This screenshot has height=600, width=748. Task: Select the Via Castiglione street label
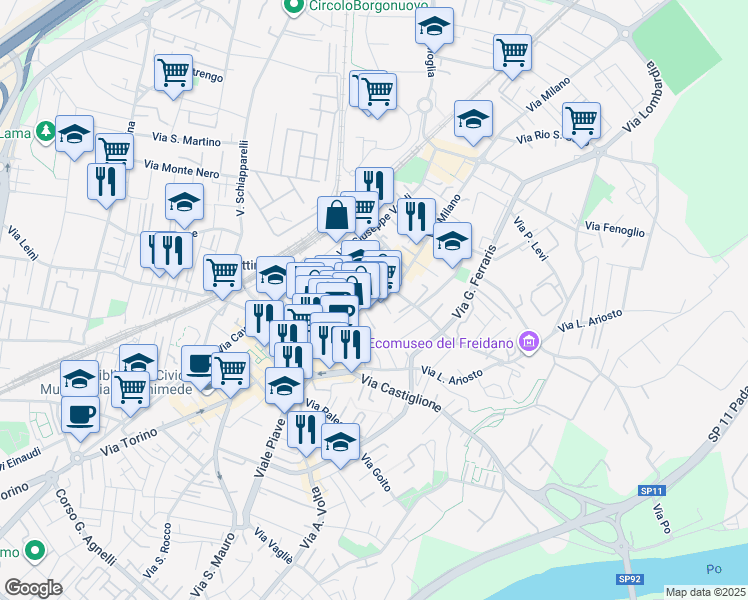tap(401, 391)
